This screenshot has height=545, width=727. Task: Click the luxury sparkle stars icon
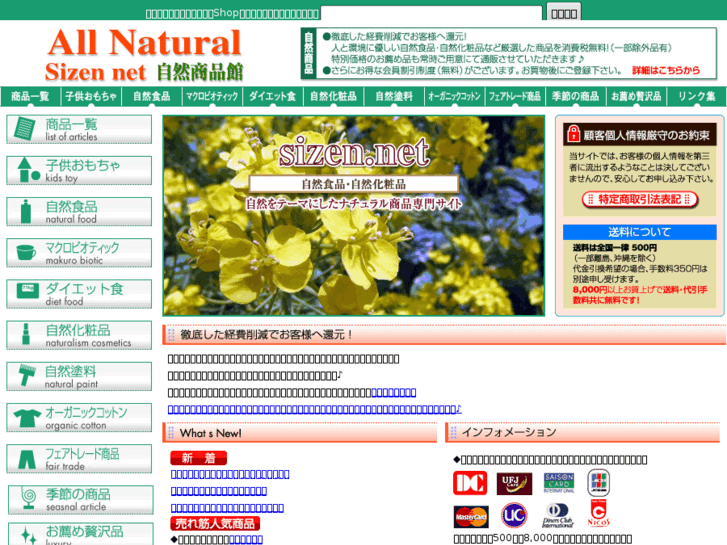28,535
